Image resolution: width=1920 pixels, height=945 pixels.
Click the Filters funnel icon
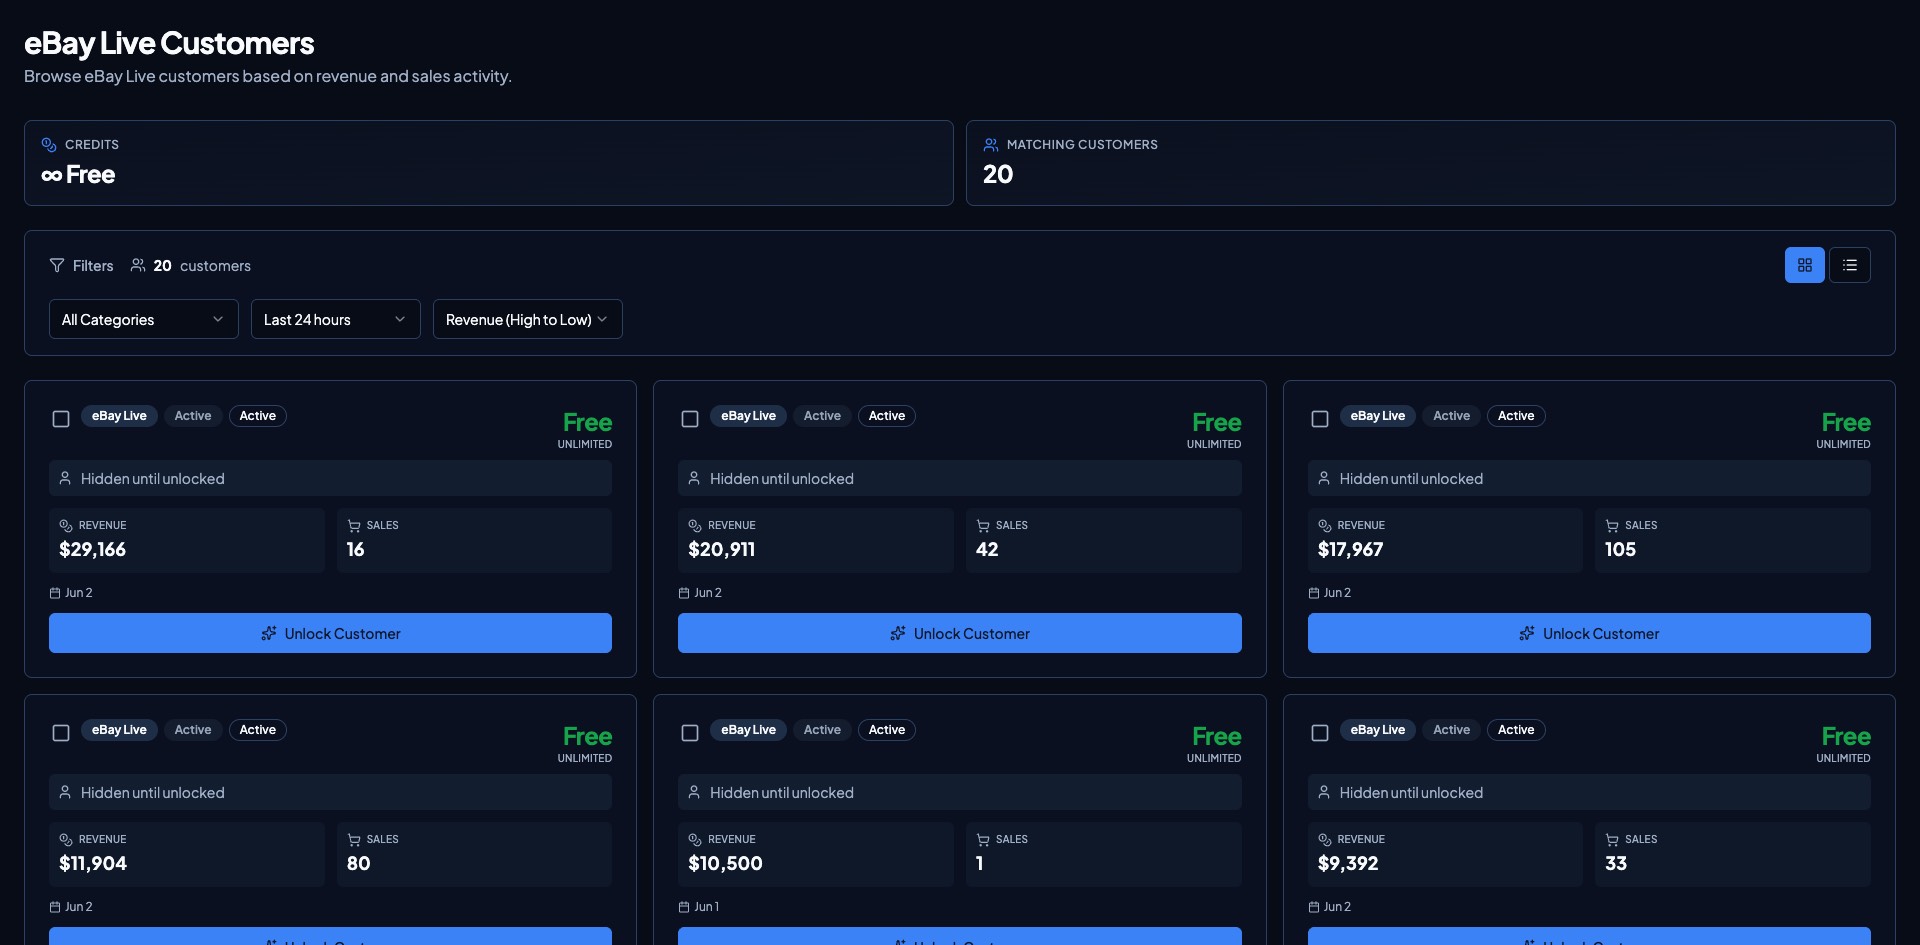[x=57, y=265]
